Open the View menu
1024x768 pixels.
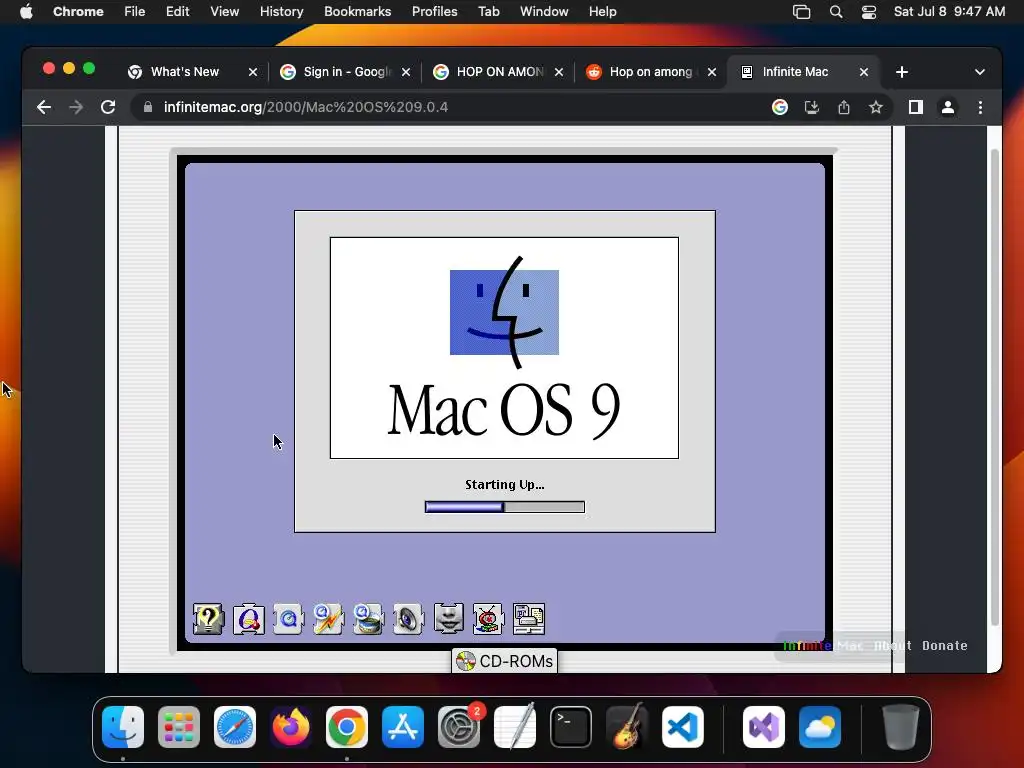click(x=225, y=12)
